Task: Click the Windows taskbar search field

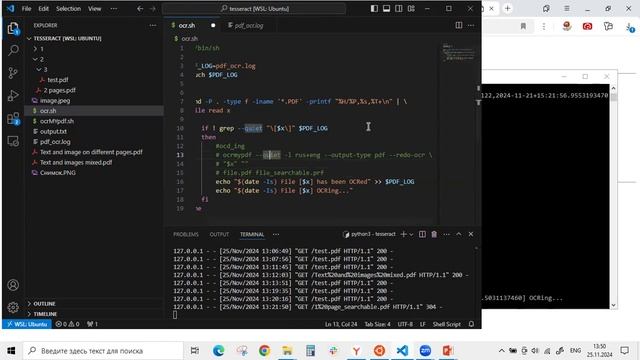Action: coord(103,351)
